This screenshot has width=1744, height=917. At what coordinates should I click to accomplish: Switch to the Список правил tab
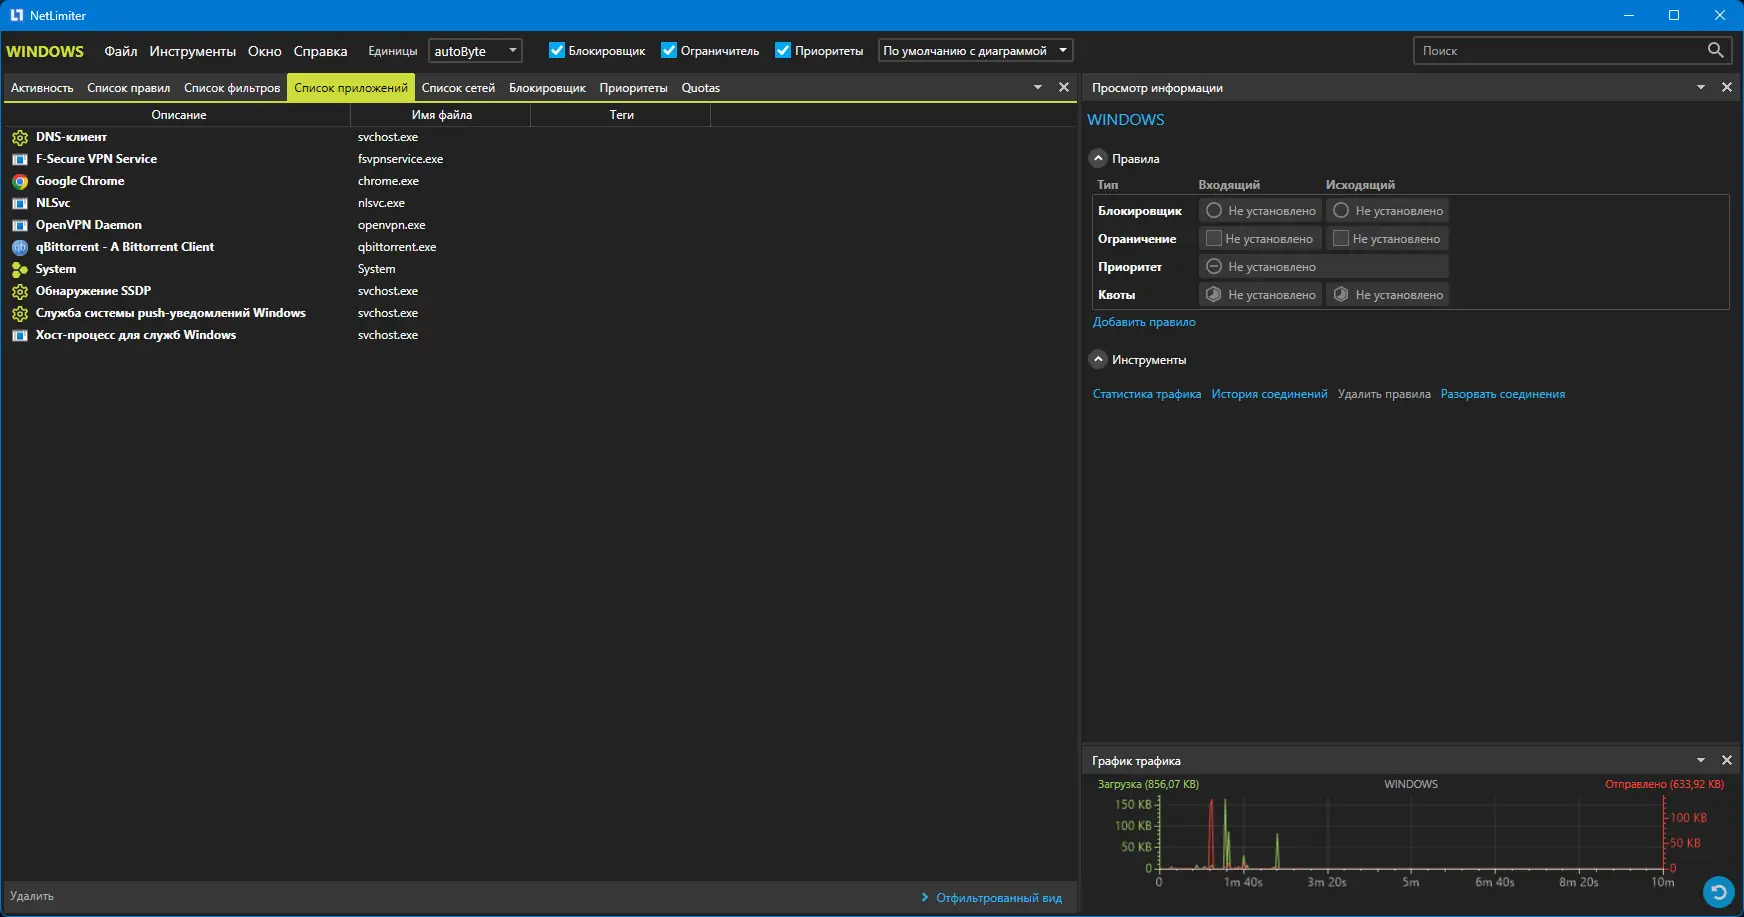click(128, 88)
